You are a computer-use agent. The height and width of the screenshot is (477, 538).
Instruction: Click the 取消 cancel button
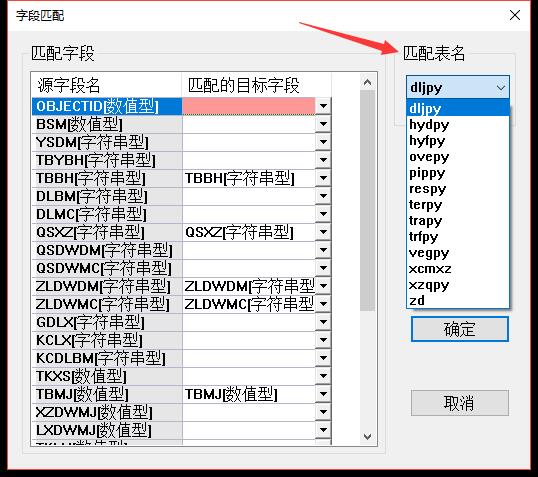459,403
